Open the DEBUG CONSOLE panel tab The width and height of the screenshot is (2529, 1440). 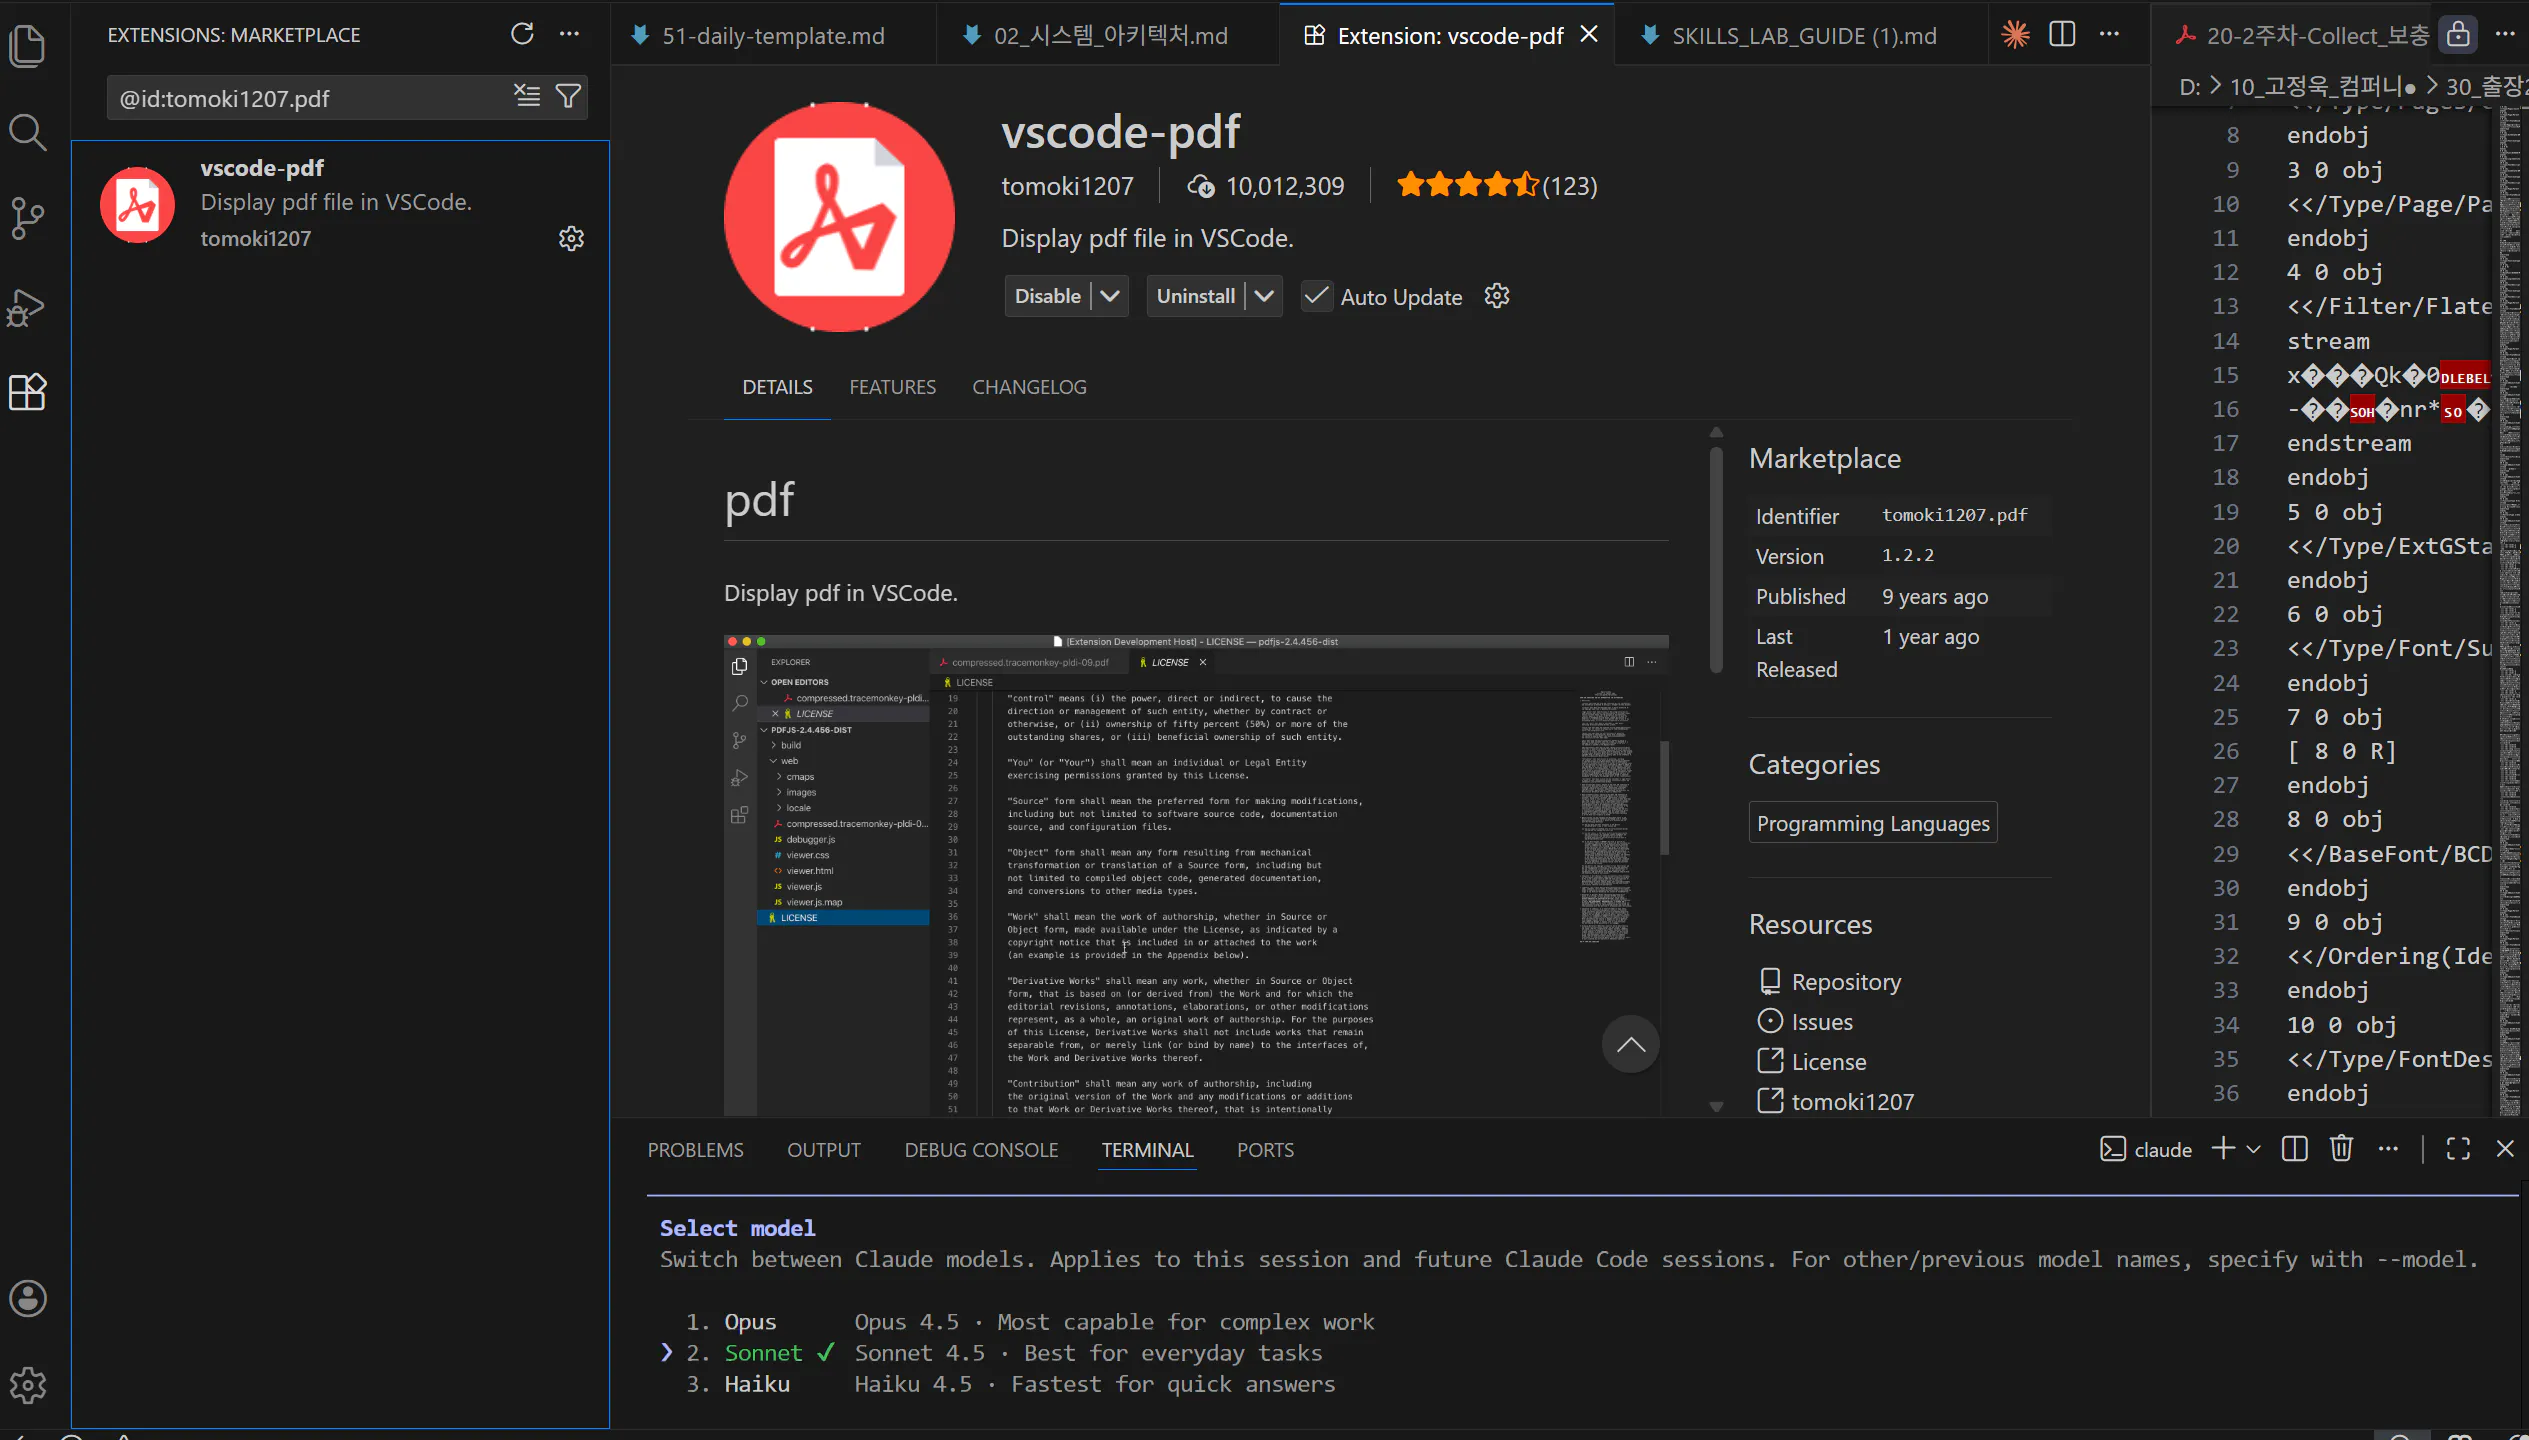tap(981, 1150)
